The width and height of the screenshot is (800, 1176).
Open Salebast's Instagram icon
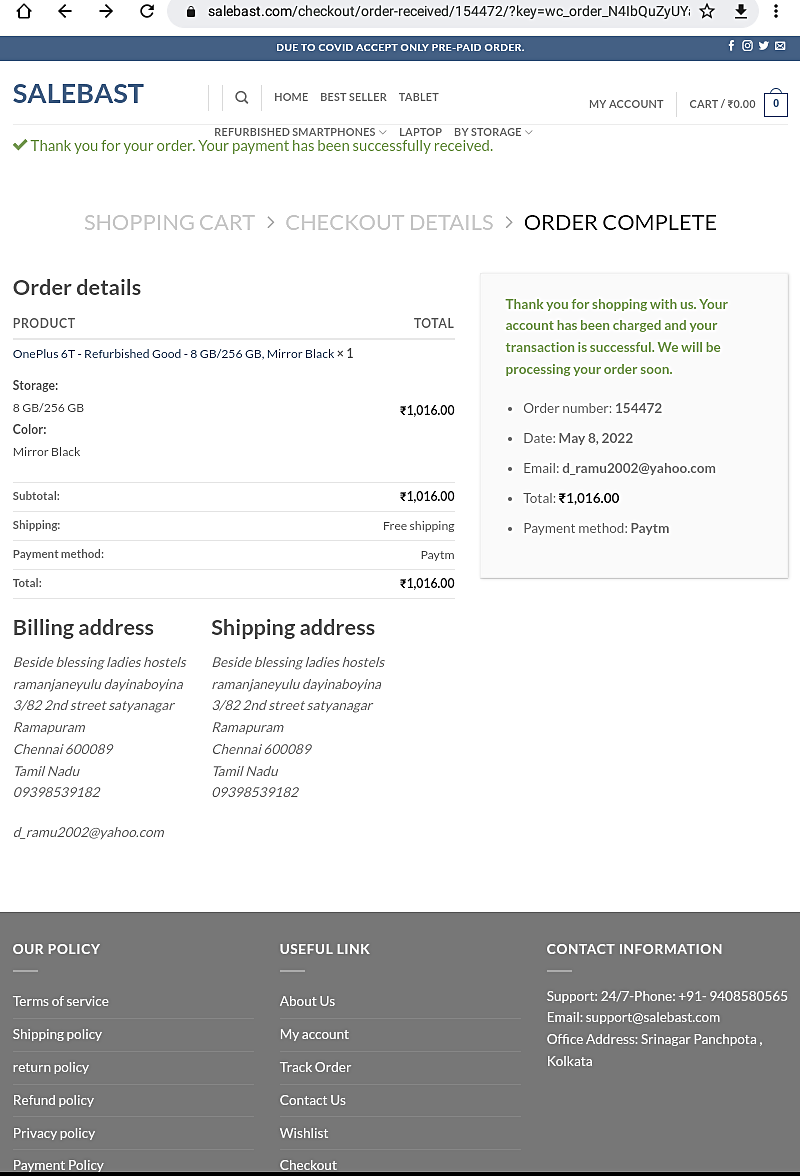(x=747, y=46)
